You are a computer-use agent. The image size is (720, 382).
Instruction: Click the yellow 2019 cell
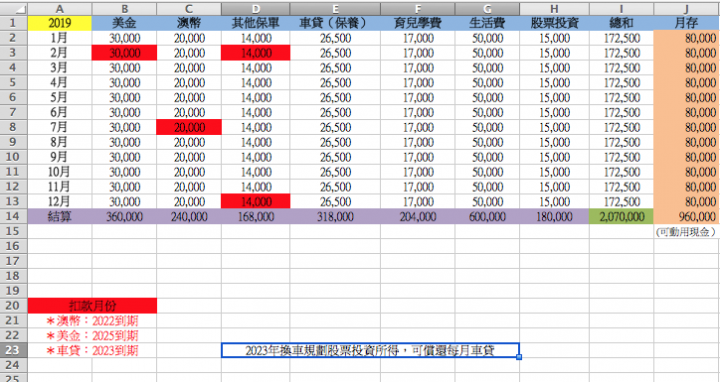click(60, 23)
